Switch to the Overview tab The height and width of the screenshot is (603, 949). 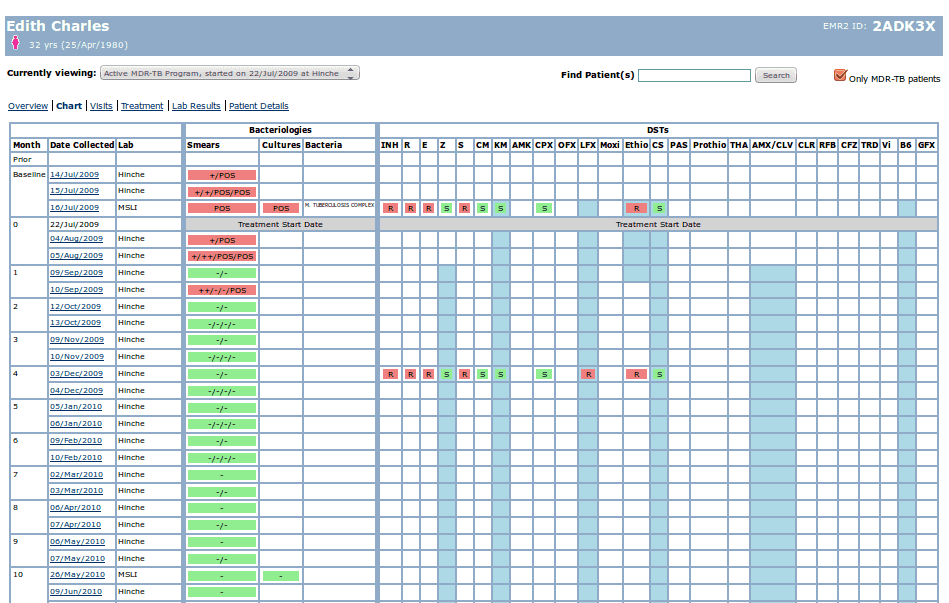coord(28,106)
